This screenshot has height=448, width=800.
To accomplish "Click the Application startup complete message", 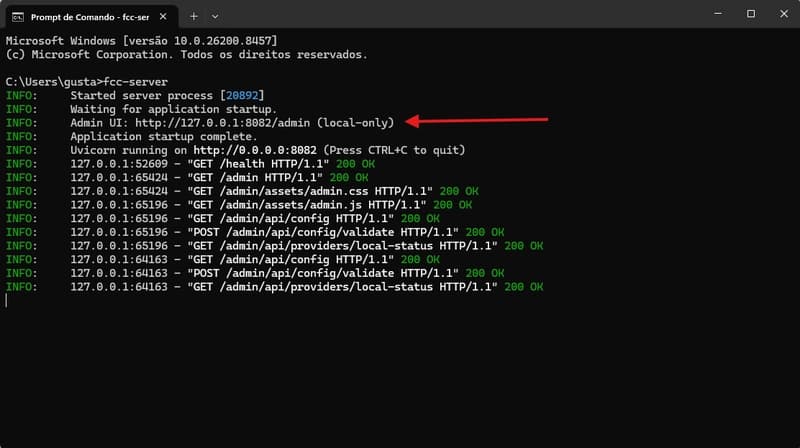I will (x=164, y=137).
